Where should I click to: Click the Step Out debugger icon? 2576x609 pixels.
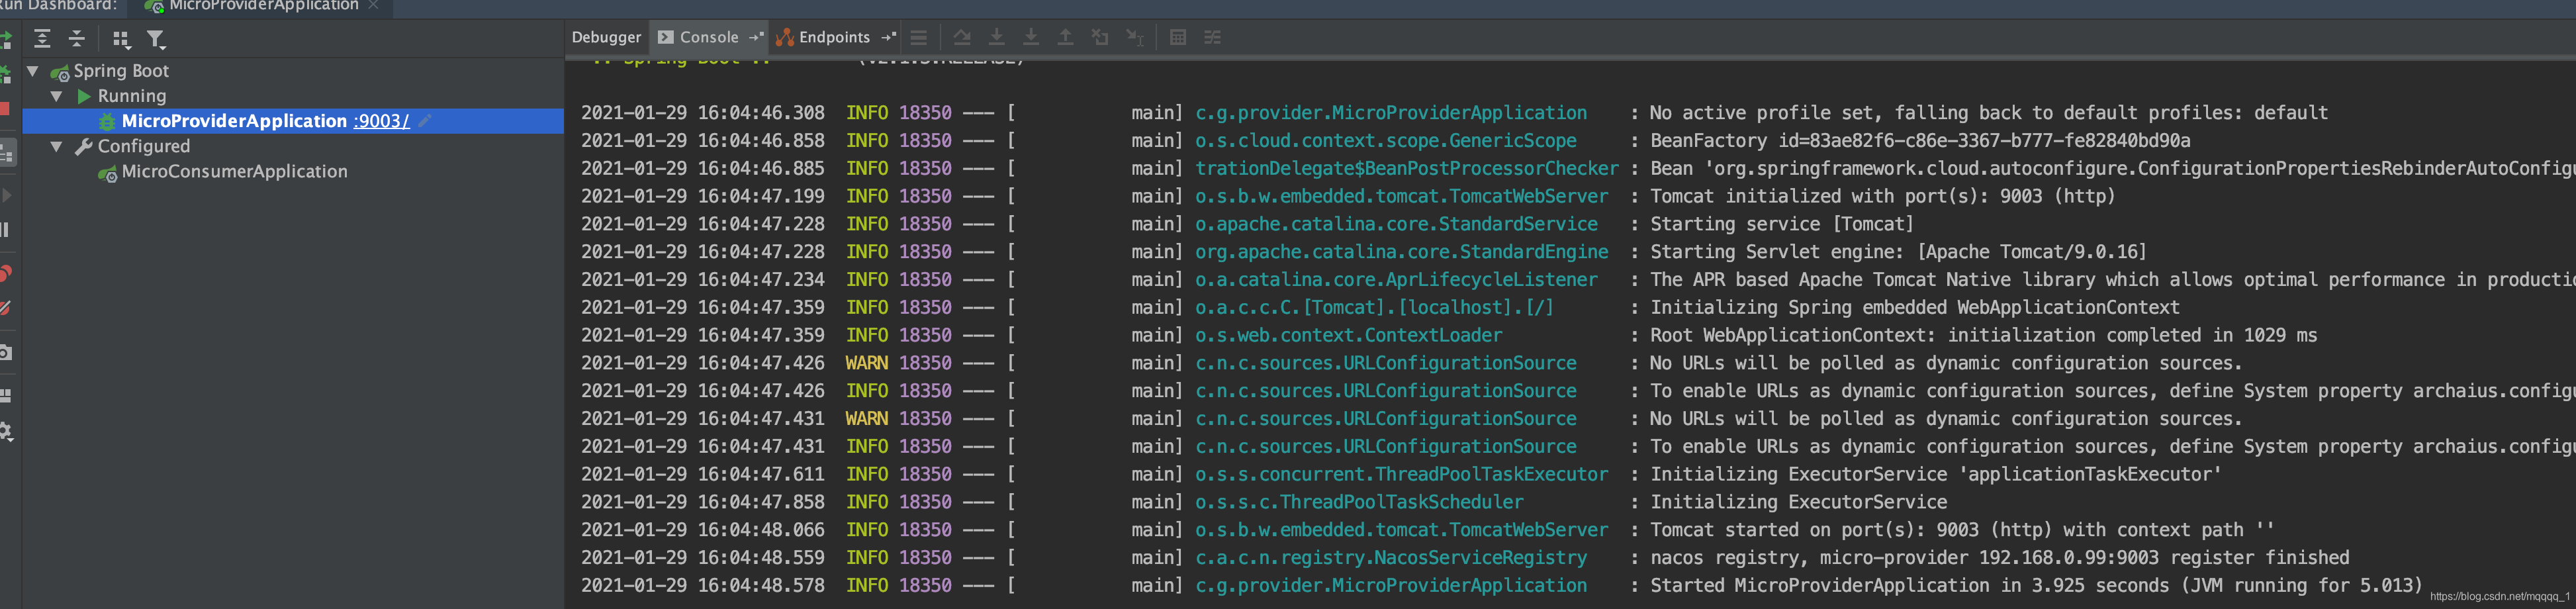click(1066, 38)
